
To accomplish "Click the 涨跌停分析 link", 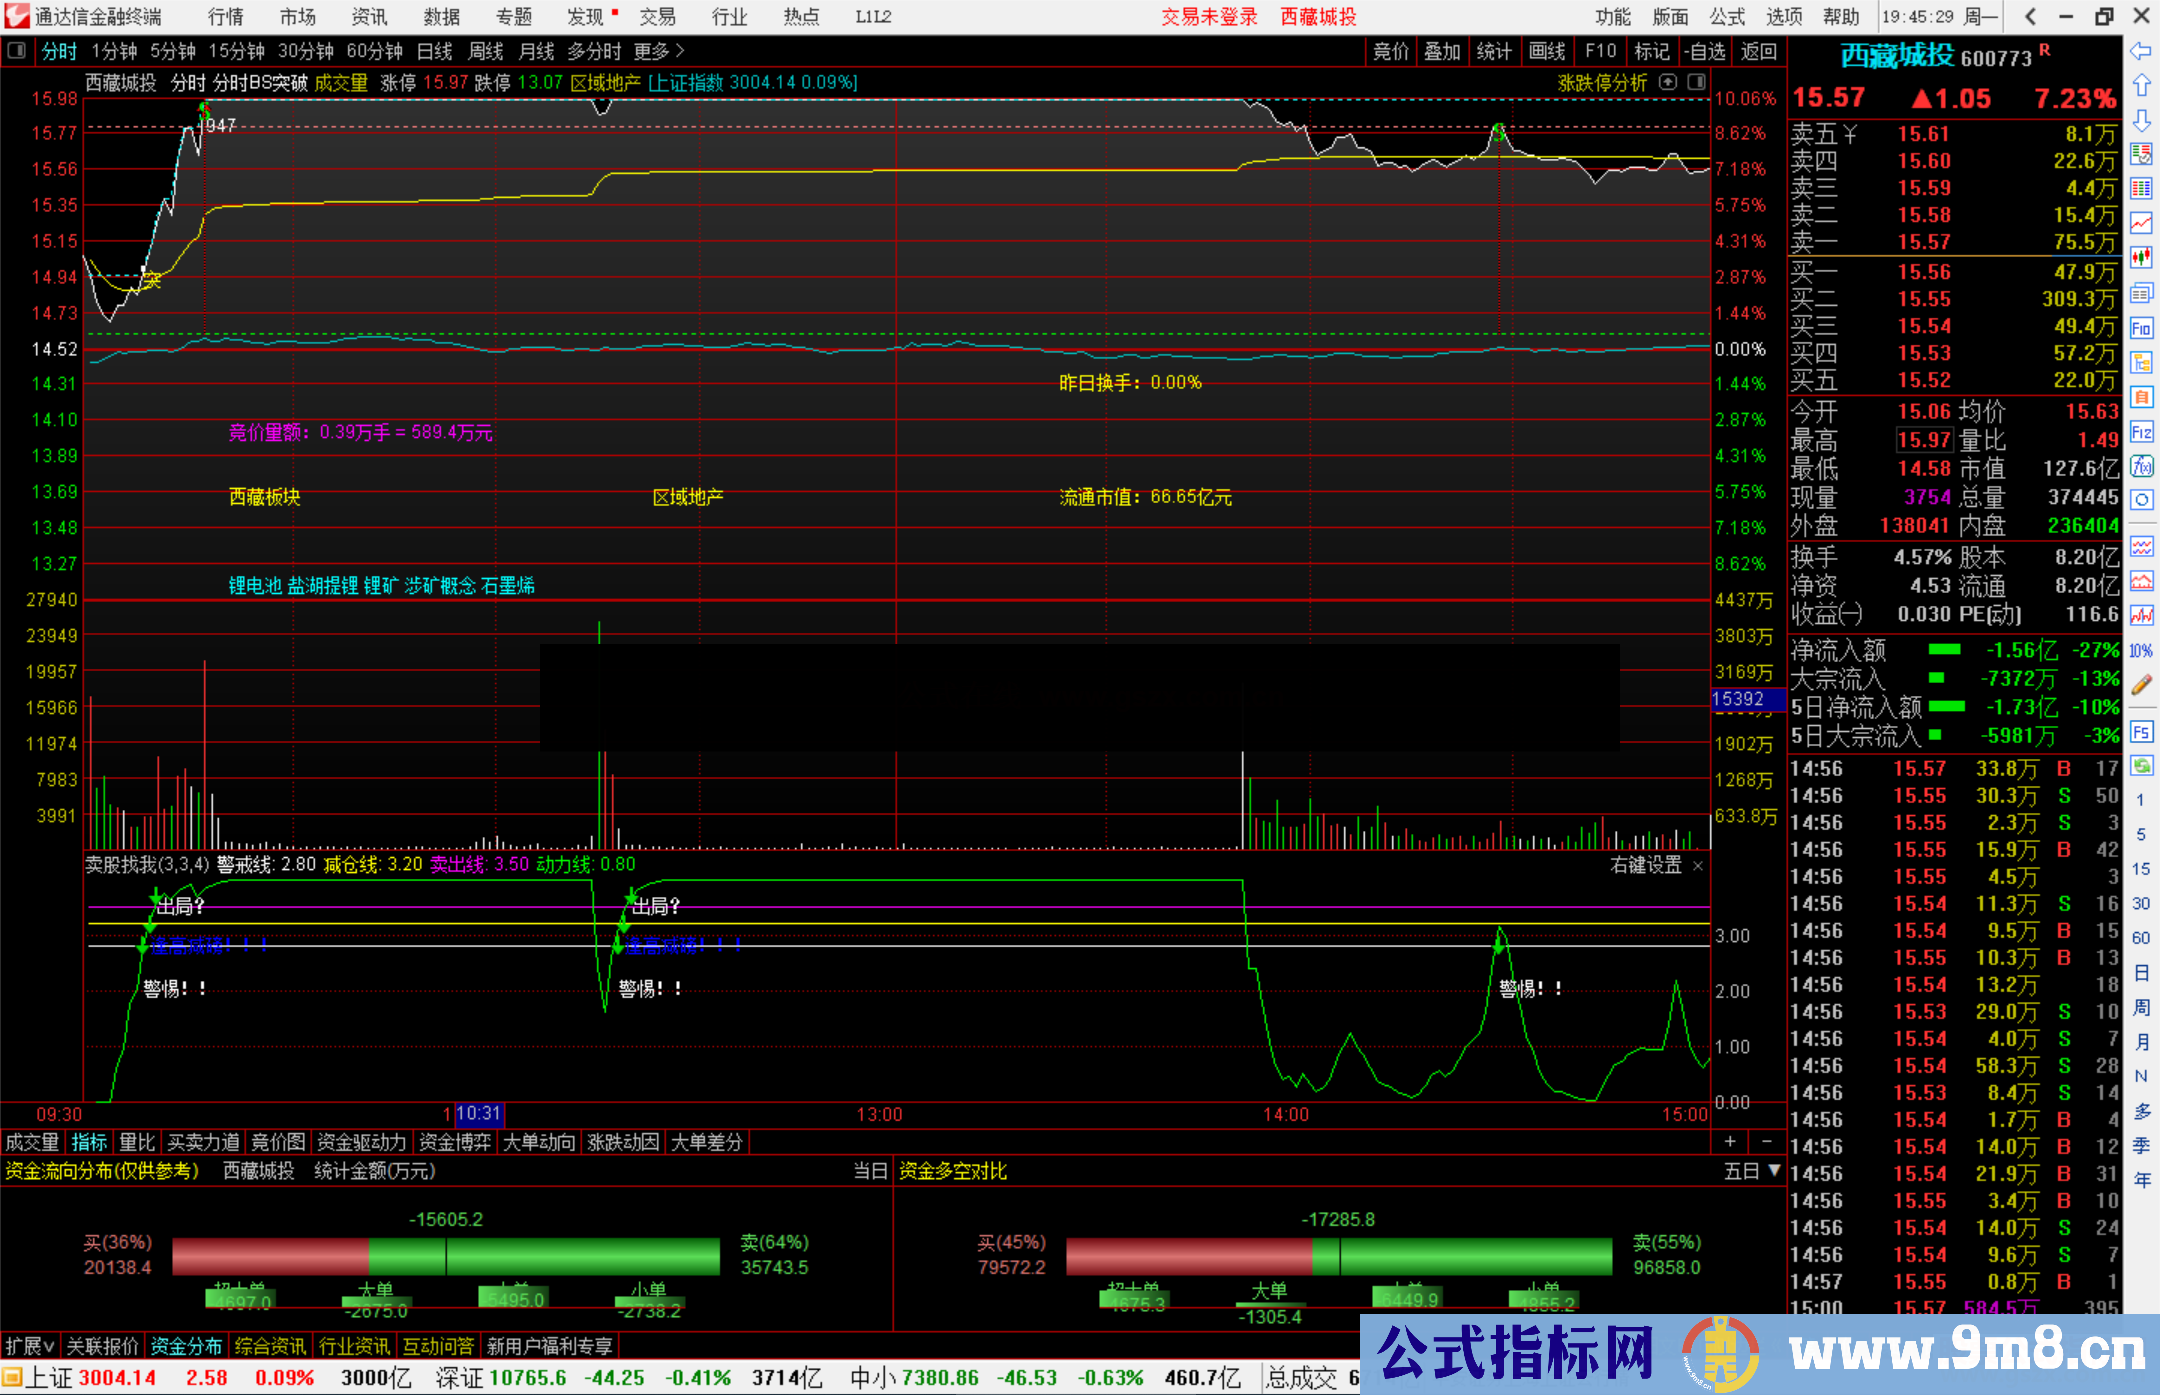I will point(1602,83).
